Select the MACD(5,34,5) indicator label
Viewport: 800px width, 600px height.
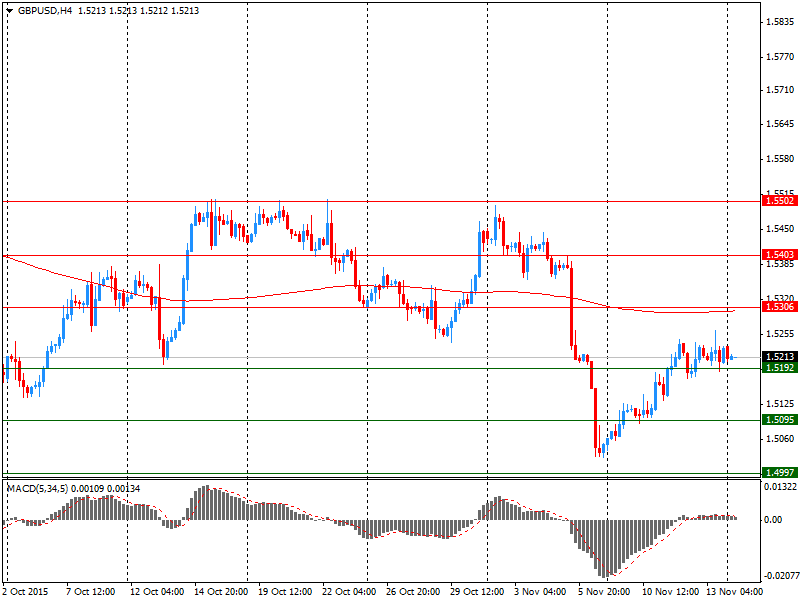39,489
